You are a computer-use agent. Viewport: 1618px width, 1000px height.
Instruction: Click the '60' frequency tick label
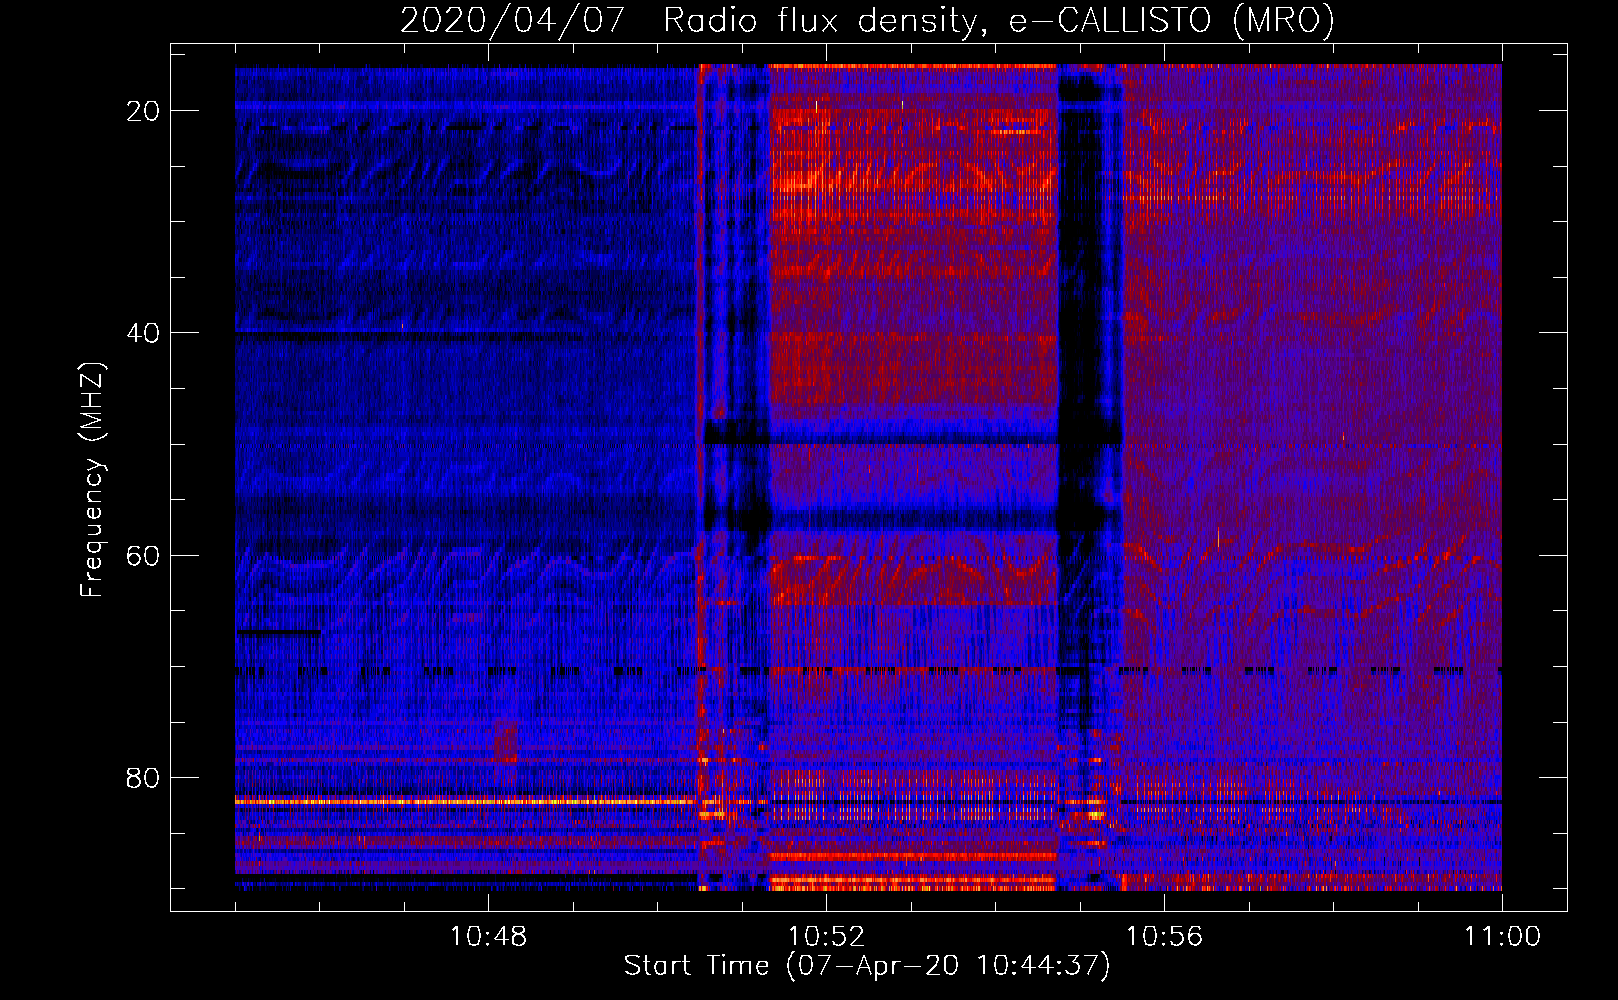(143, 555)
